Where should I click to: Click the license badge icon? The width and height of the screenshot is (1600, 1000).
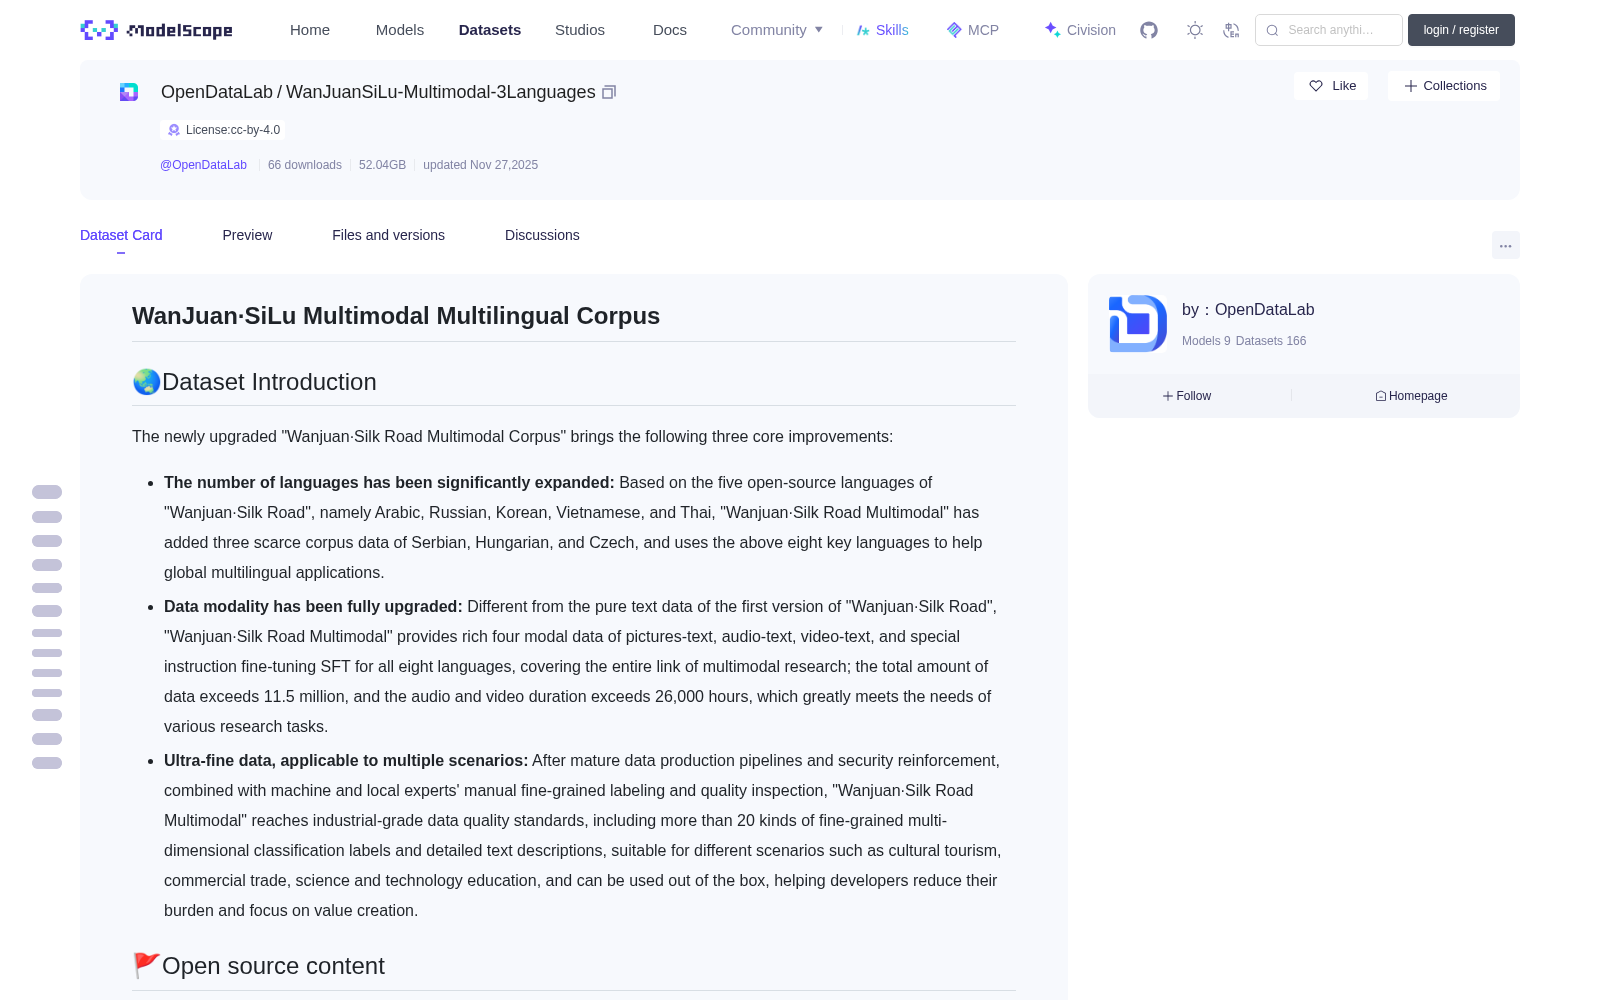click(174, 130)
